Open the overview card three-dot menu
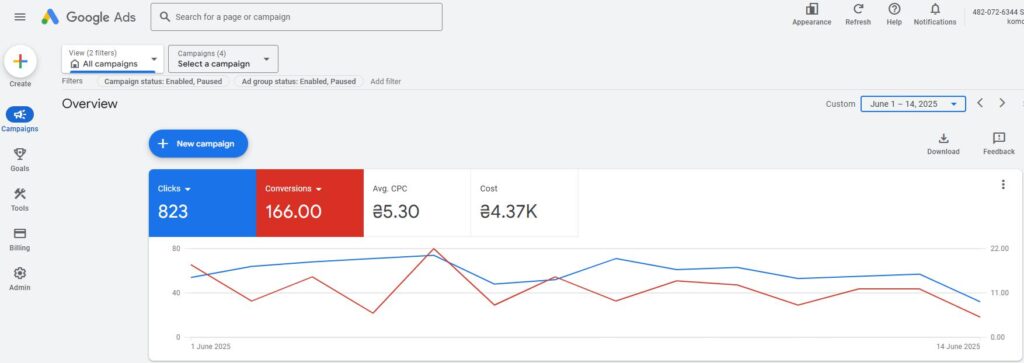 (x=1003, y=185)
